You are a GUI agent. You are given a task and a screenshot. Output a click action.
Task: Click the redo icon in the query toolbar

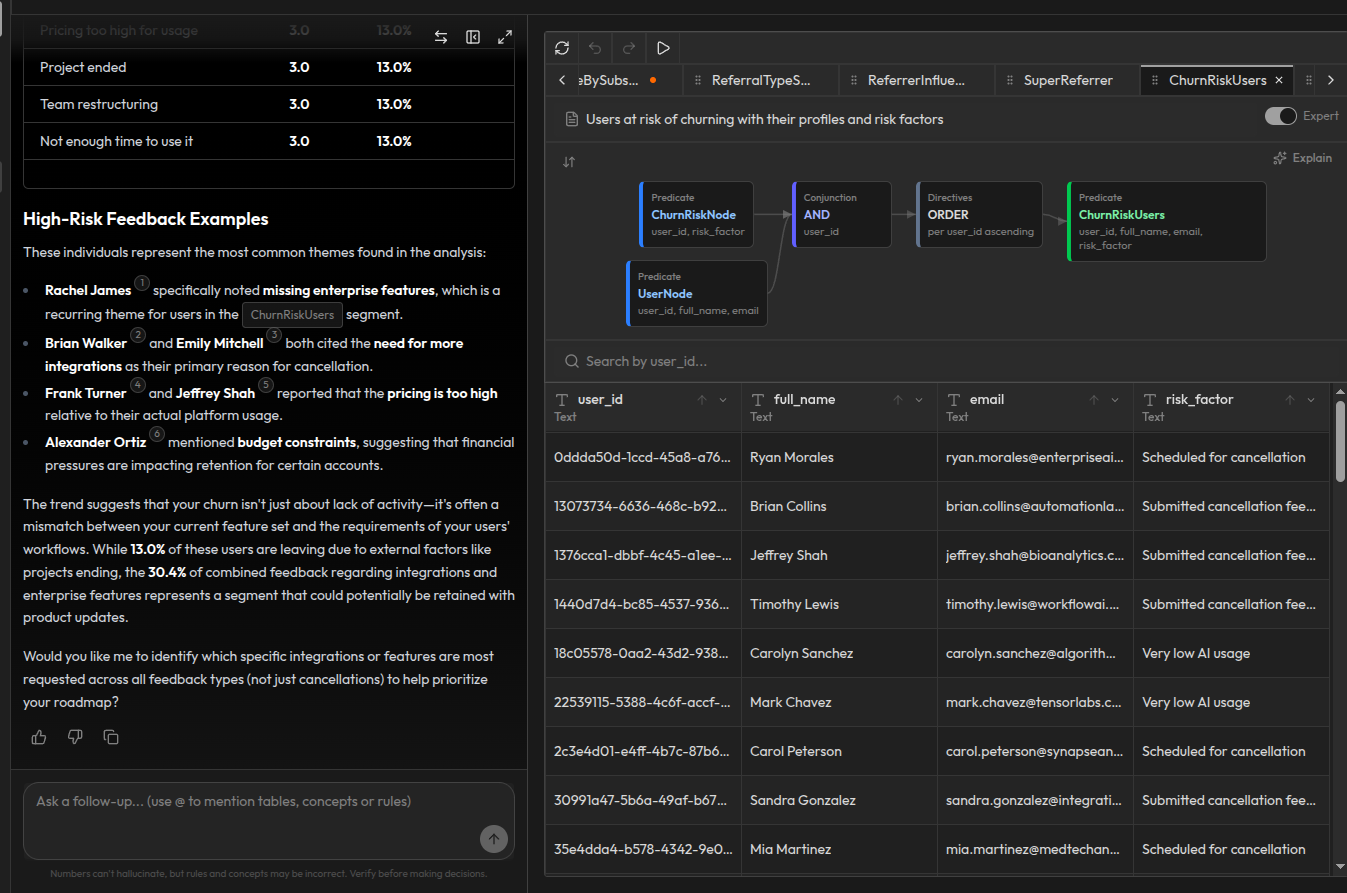click(628, 47)
